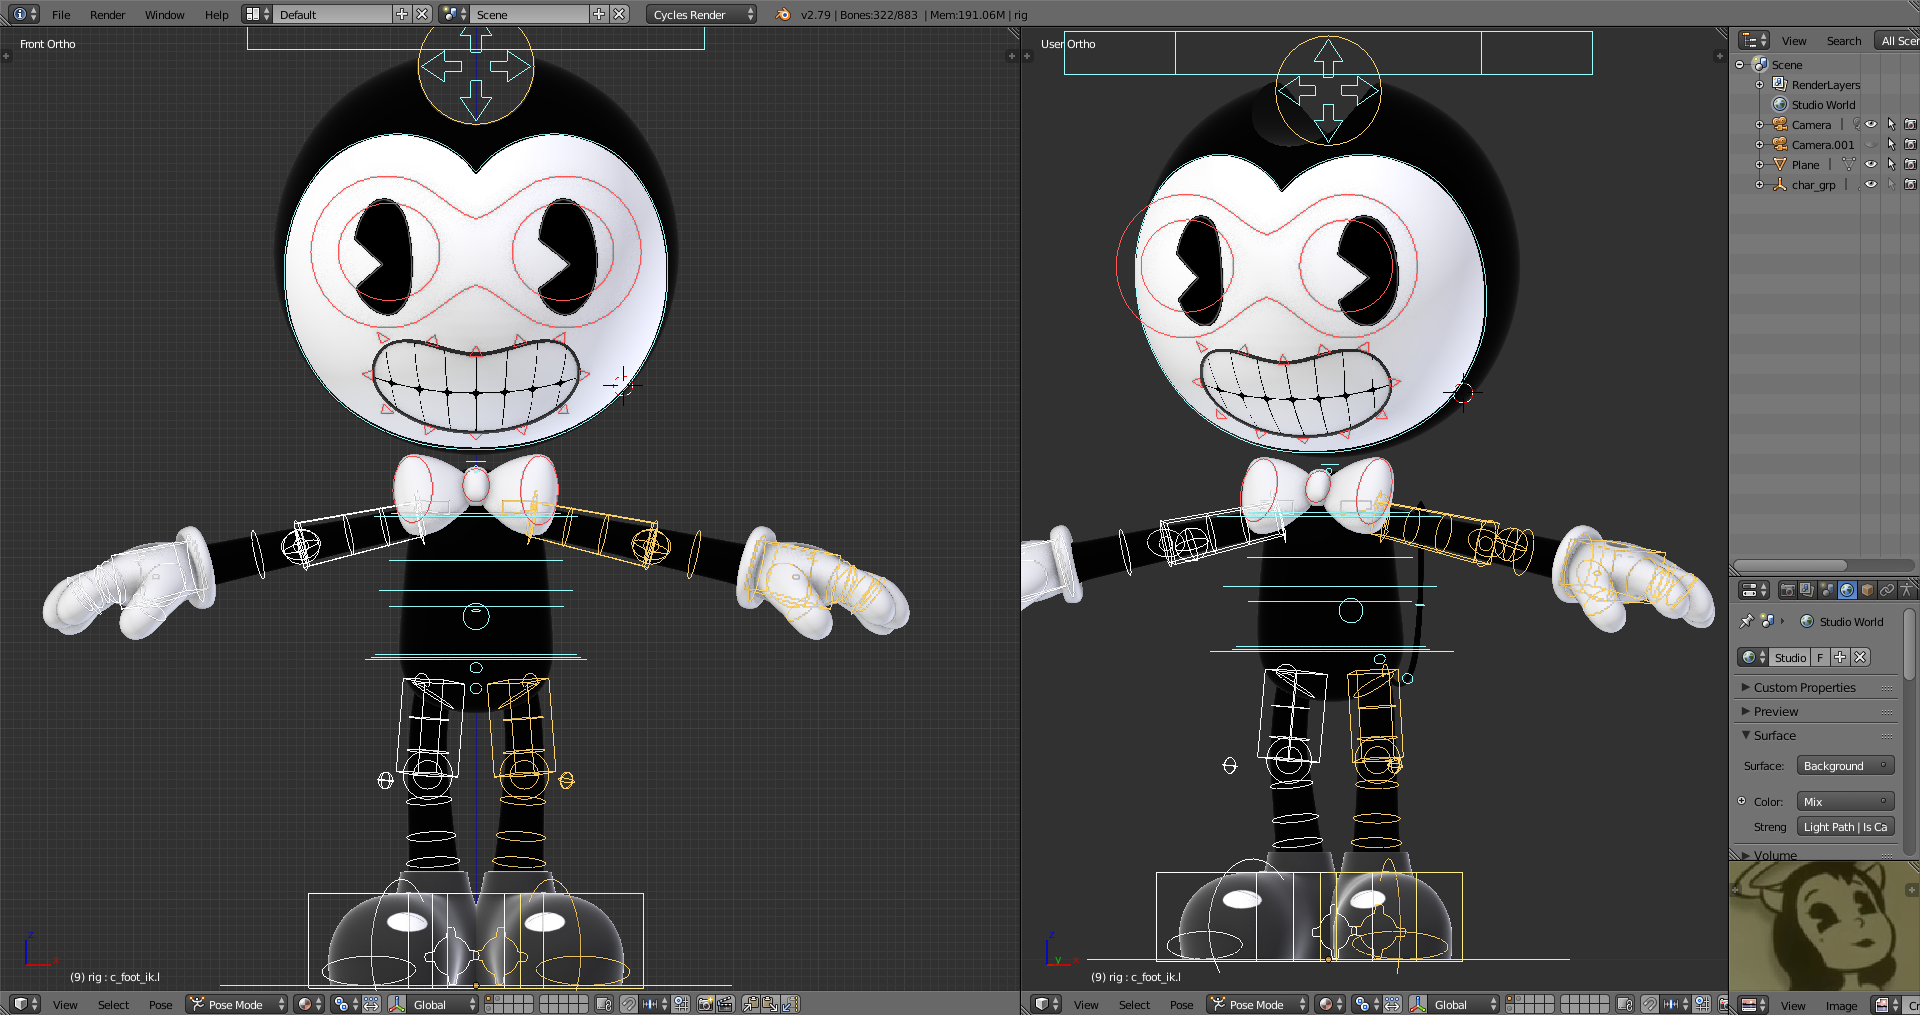
Task: Unlink the Studio world datablock
Action: [x=1860, y=657]
